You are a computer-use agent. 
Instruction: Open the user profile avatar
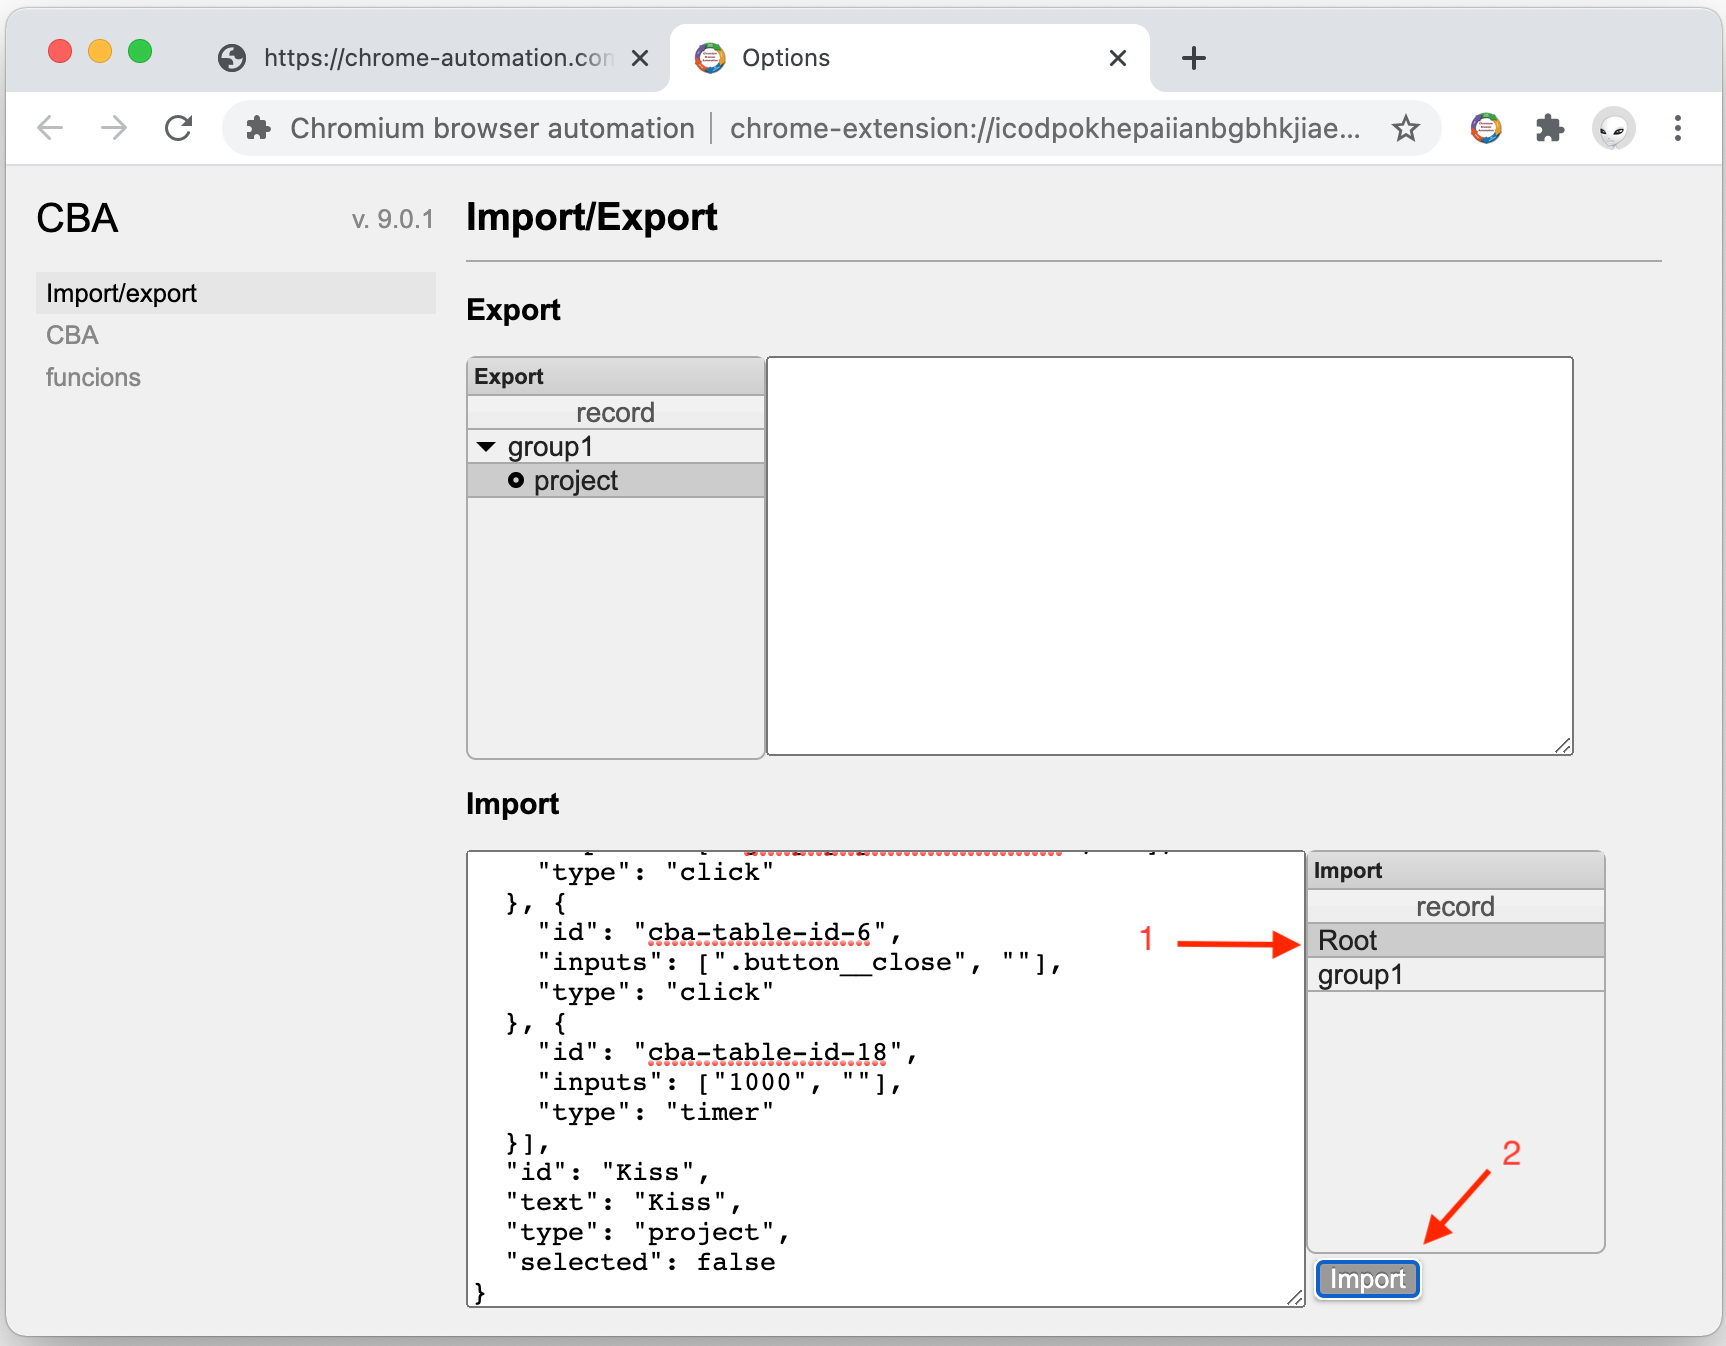pos(1614,128)
